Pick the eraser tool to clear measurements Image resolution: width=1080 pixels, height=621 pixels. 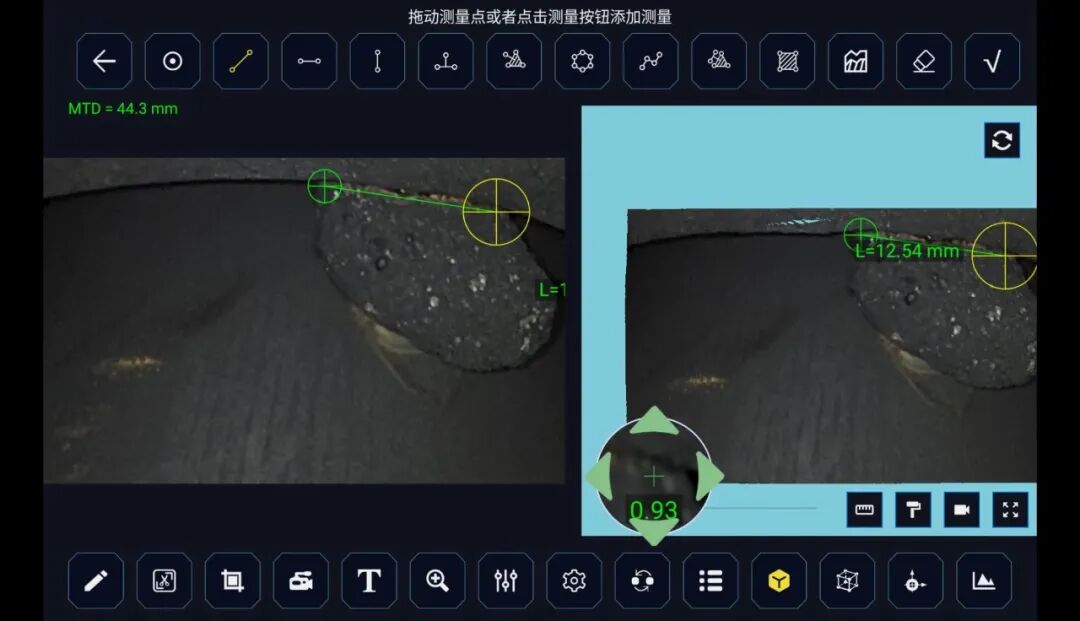[924, 61]
